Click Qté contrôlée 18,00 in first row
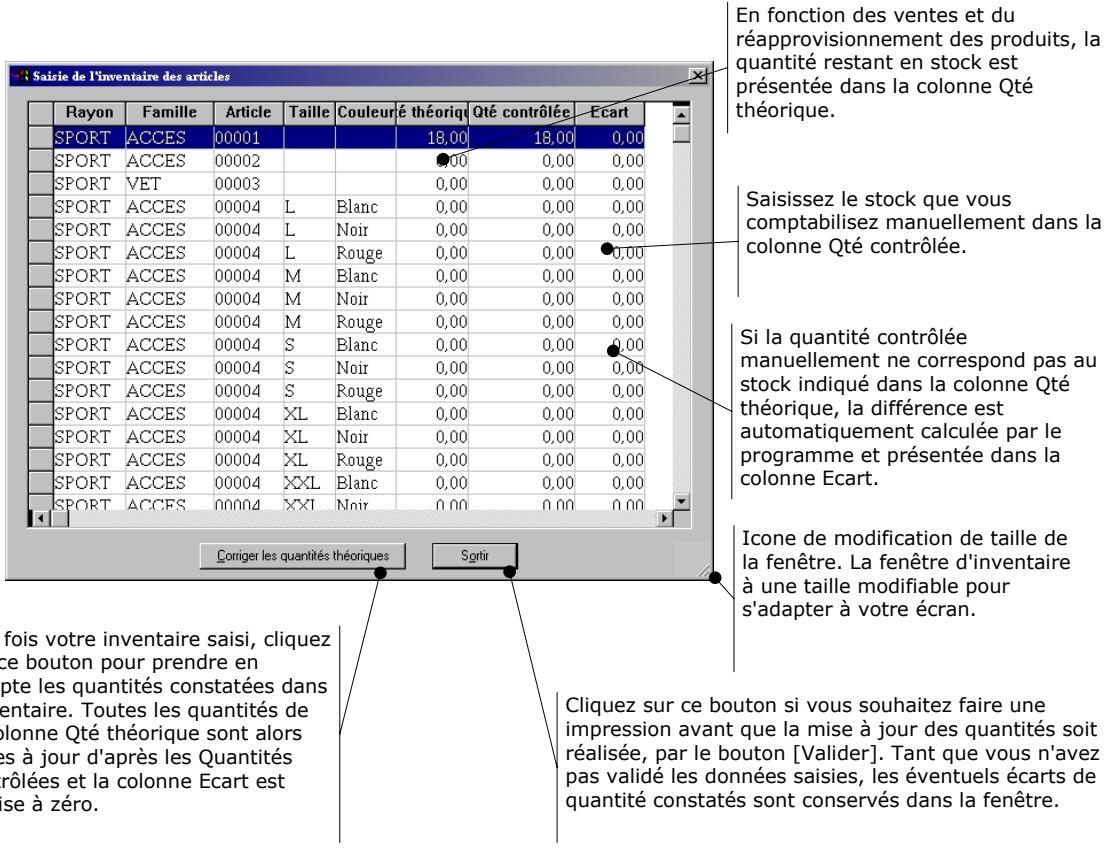Image resolution: width=1106 pixels, height=851 pixels. (522, 138)
